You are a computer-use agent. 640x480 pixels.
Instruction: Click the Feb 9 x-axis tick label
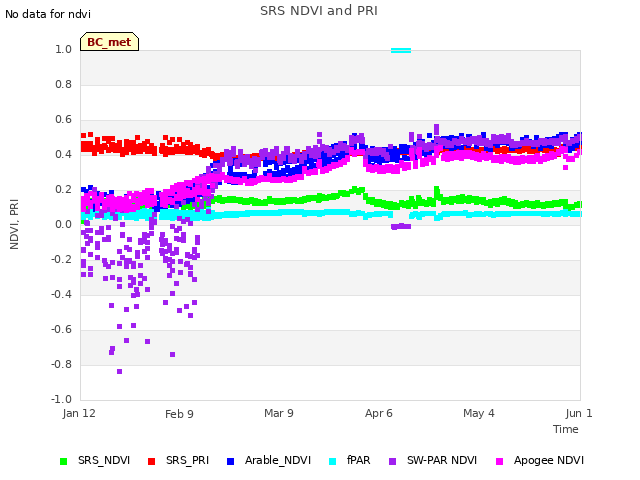[179, 414]
